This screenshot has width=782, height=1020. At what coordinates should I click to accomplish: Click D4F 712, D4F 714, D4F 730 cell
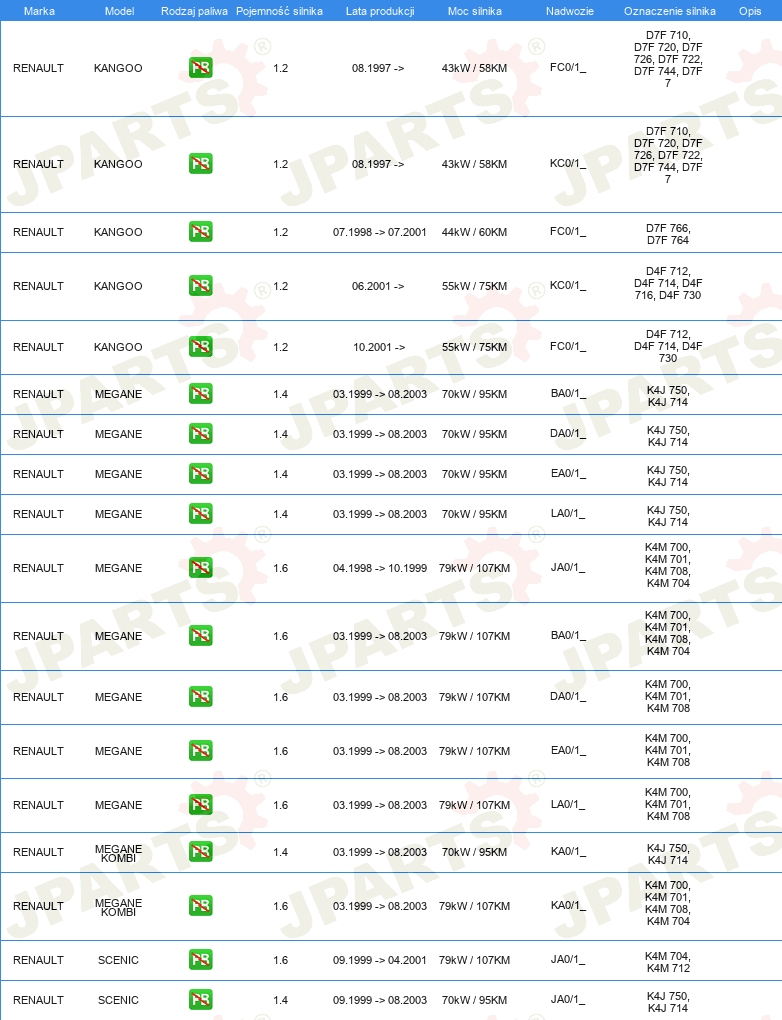pos(668,346)
